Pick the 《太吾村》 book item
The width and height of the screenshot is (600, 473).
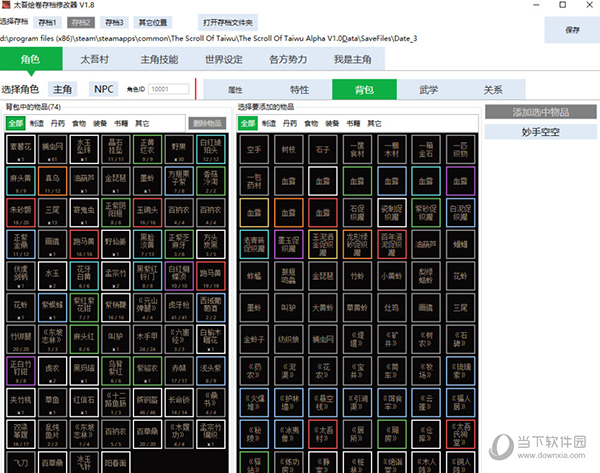pos(323,434)
